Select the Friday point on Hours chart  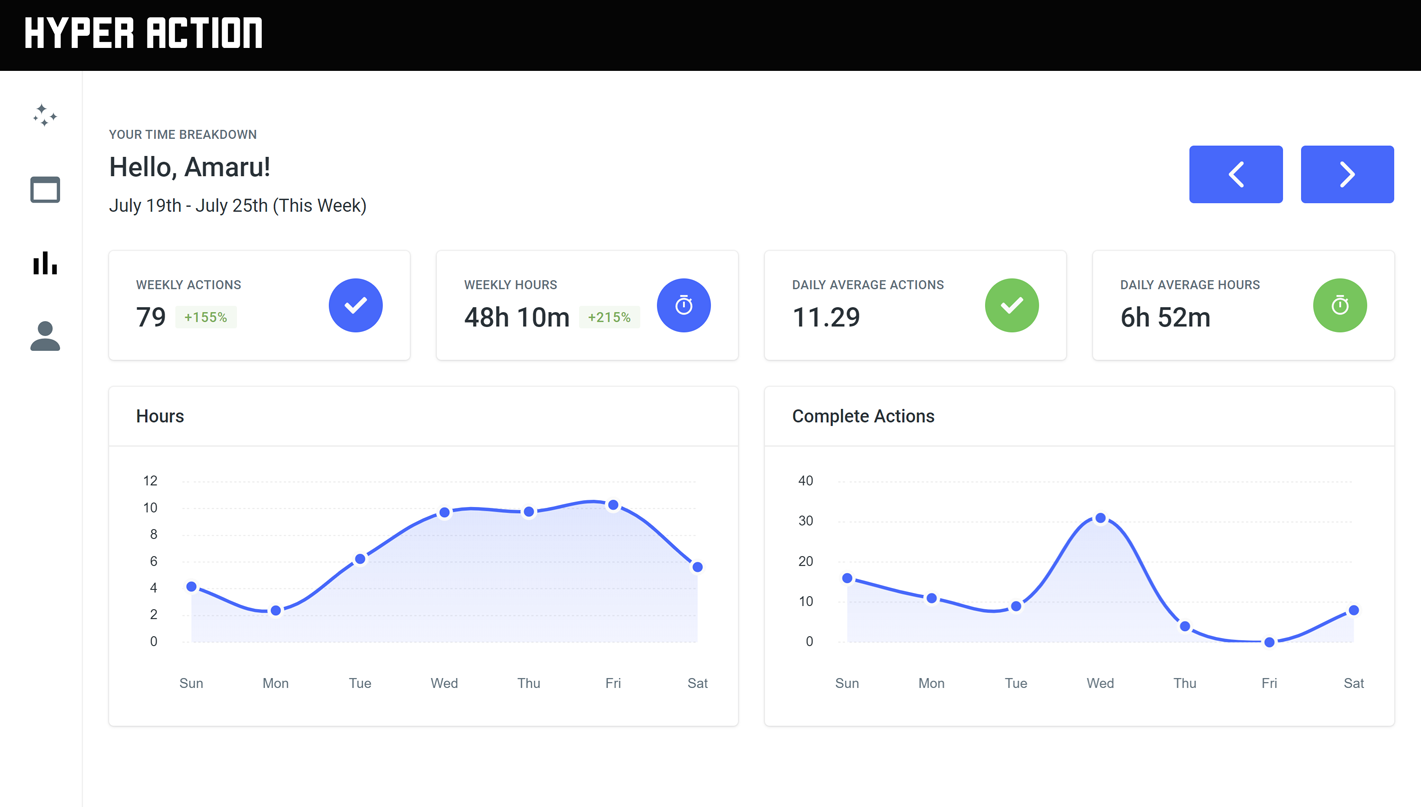(x=613, y=505)
